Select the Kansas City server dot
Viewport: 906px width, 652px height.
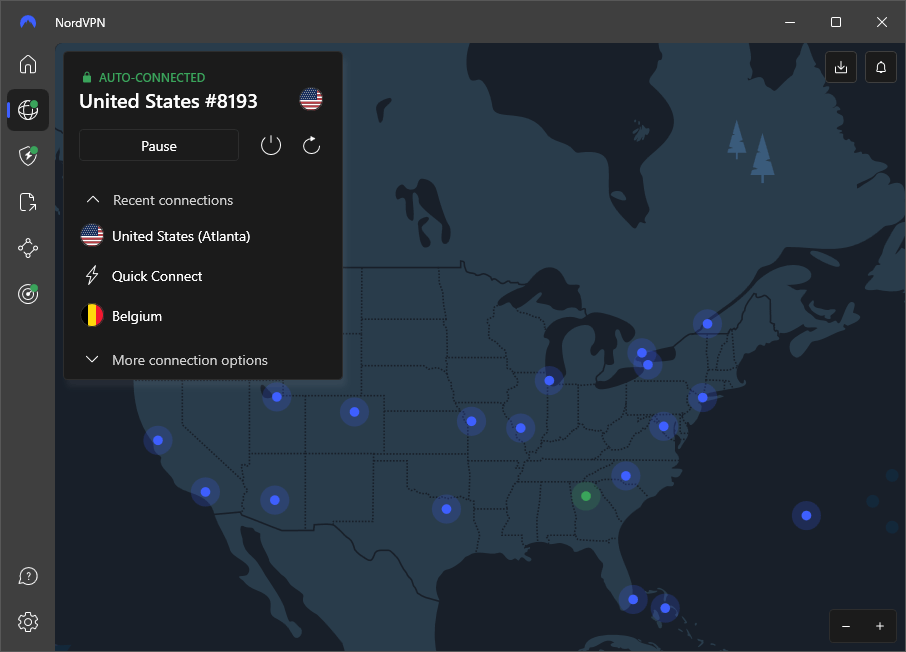tap(471, 421)
